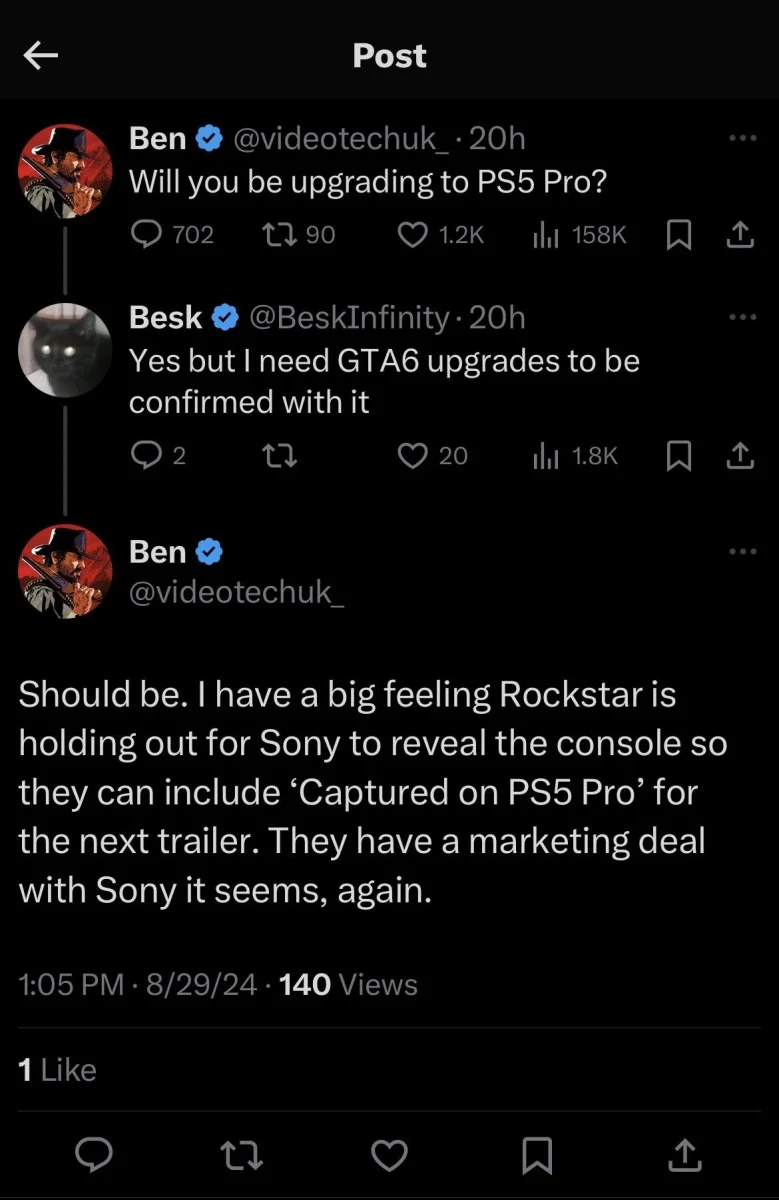
Task: Go back using the back arrow
Action: point(40,55)
